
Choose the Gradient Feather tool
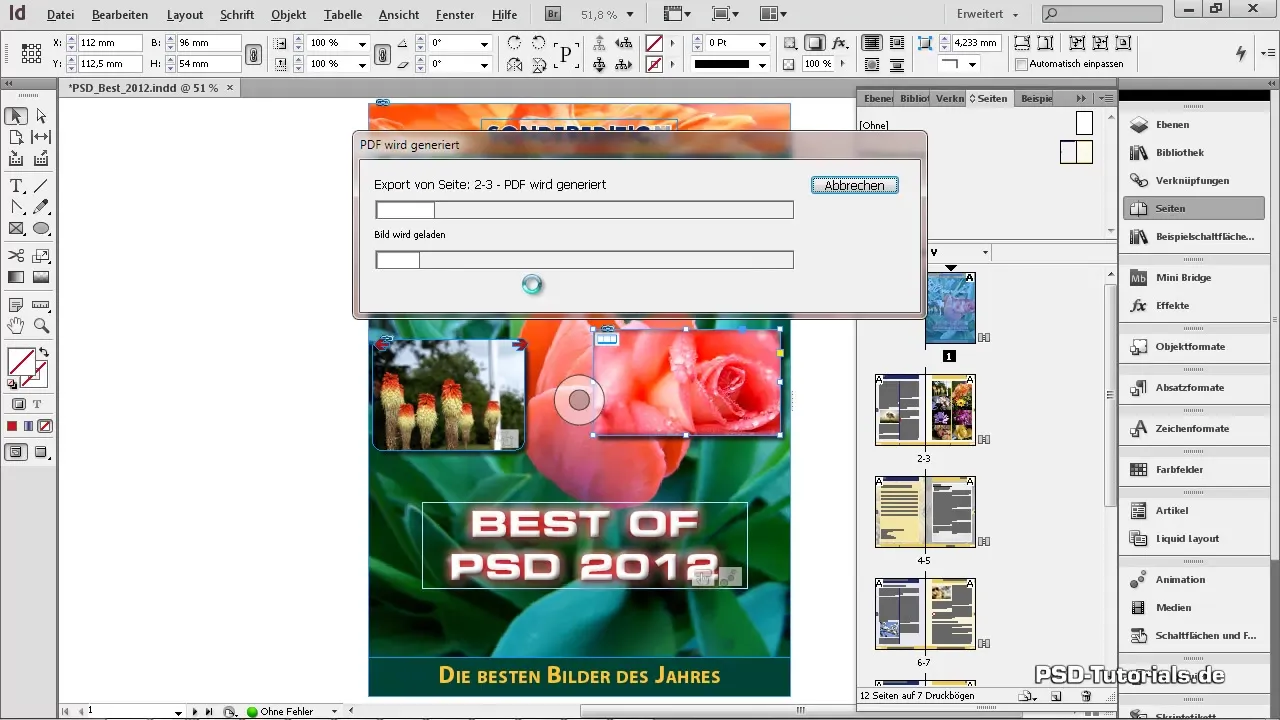tap(41, 277)
